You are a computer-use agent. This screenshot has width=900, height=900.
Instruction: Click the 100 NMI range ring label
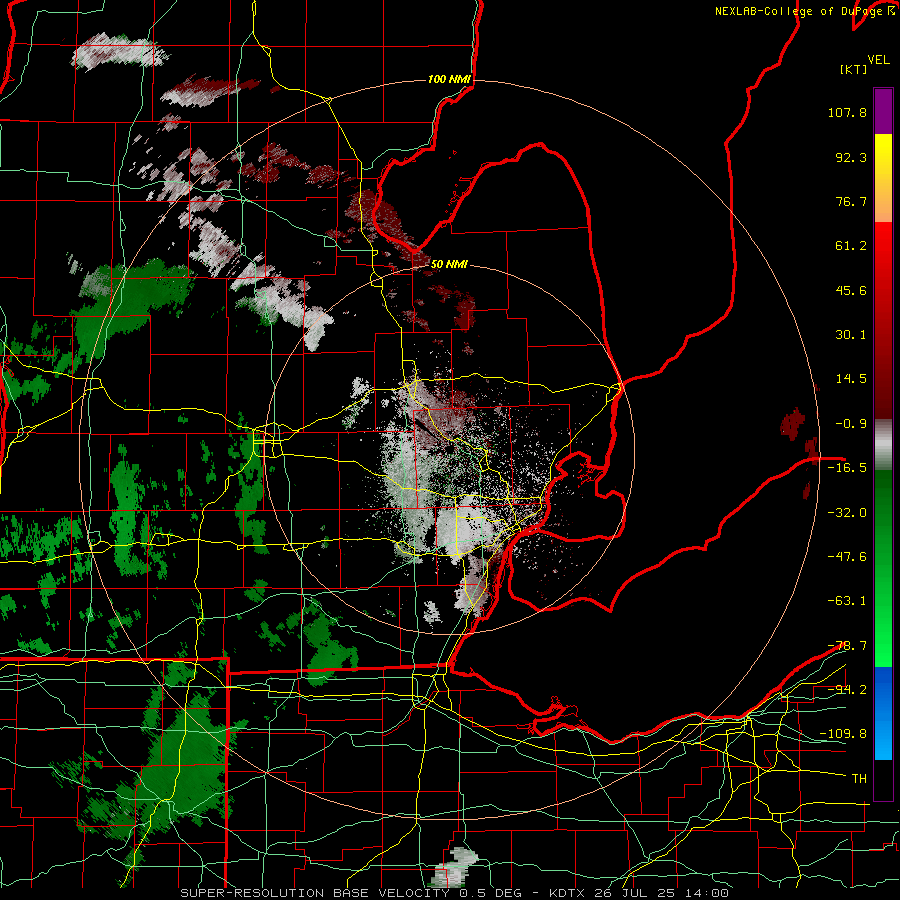[449, 79]
